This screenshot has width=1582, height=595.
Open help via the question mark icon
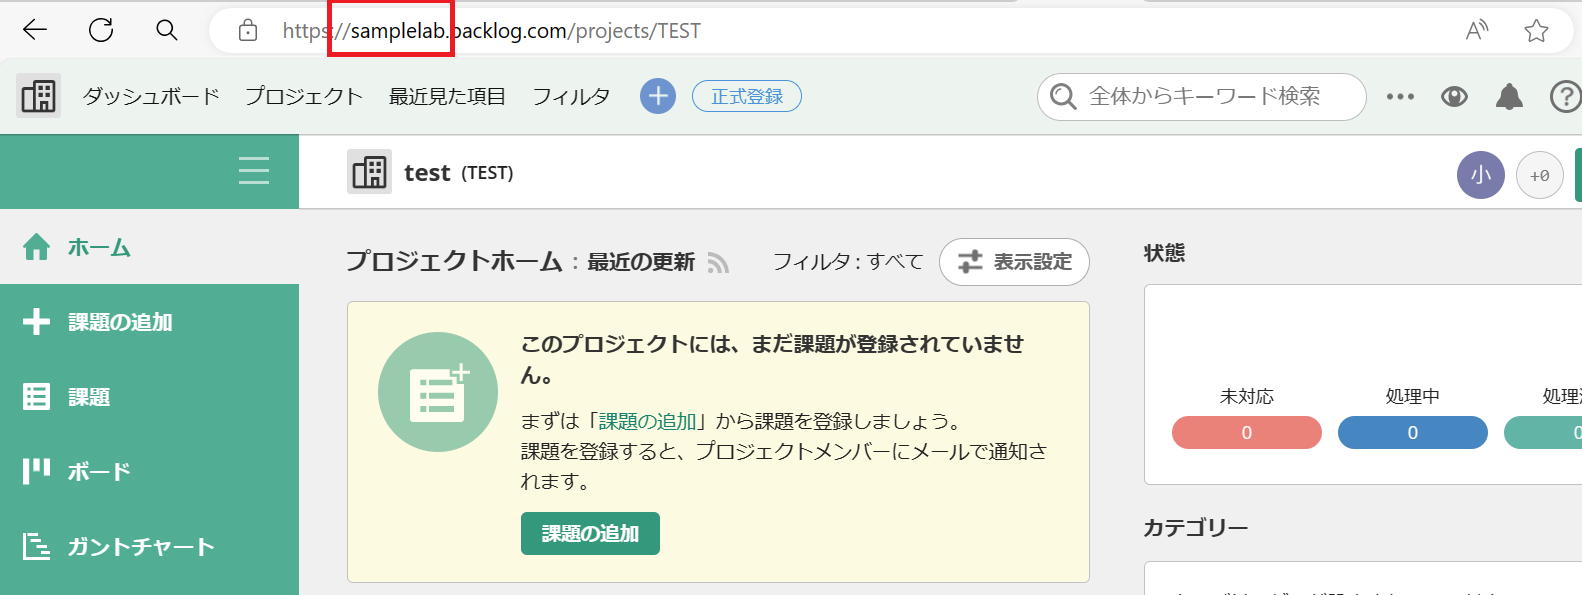coord(1564,96)
